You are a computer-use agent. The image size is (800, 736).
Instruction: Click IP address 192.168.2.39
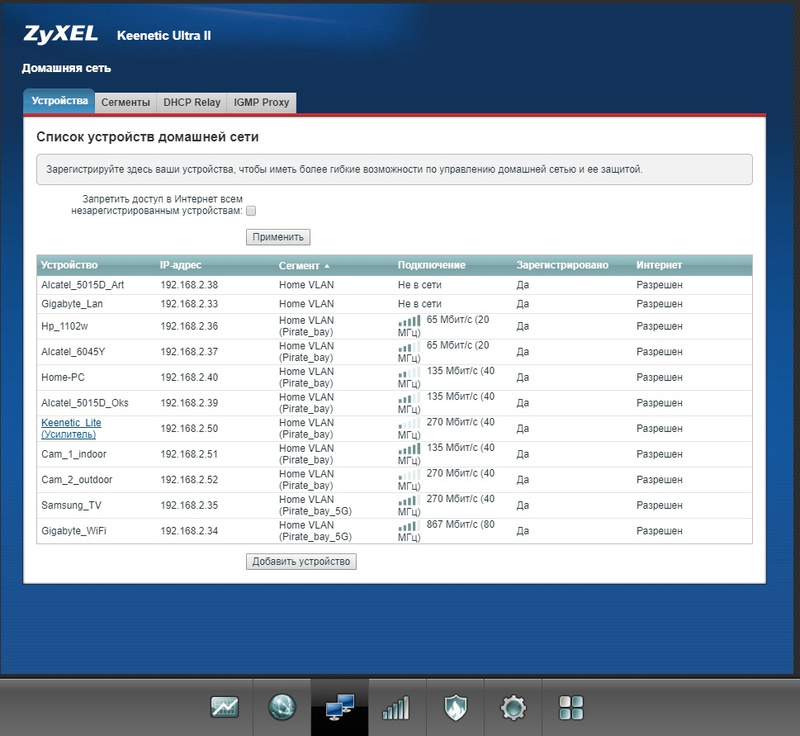click(x=189, y=402)
